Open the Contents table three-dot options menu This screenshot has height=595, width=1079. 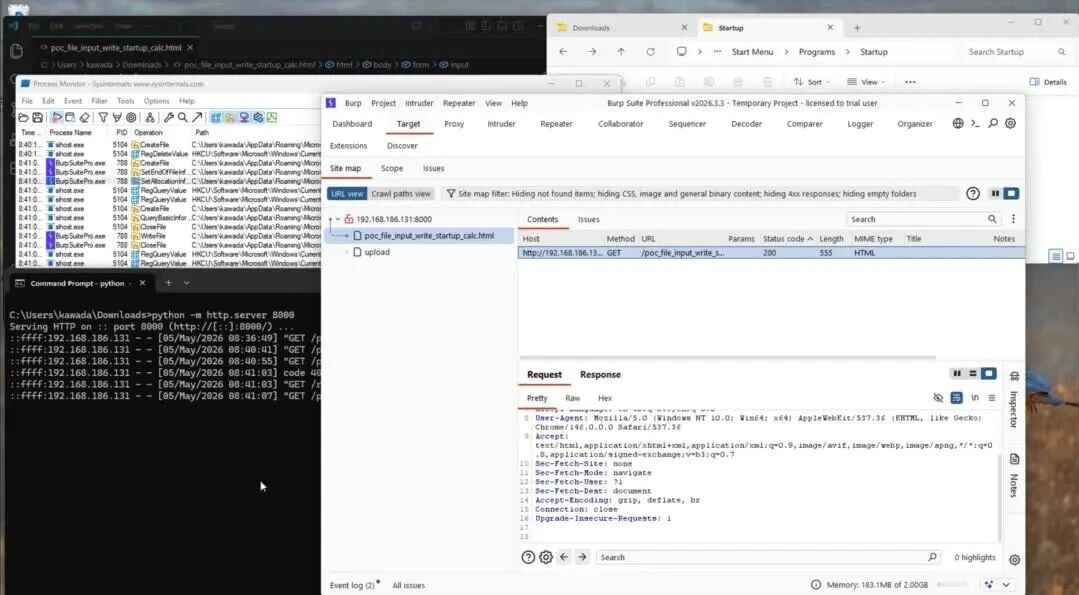coord(1013,219)
